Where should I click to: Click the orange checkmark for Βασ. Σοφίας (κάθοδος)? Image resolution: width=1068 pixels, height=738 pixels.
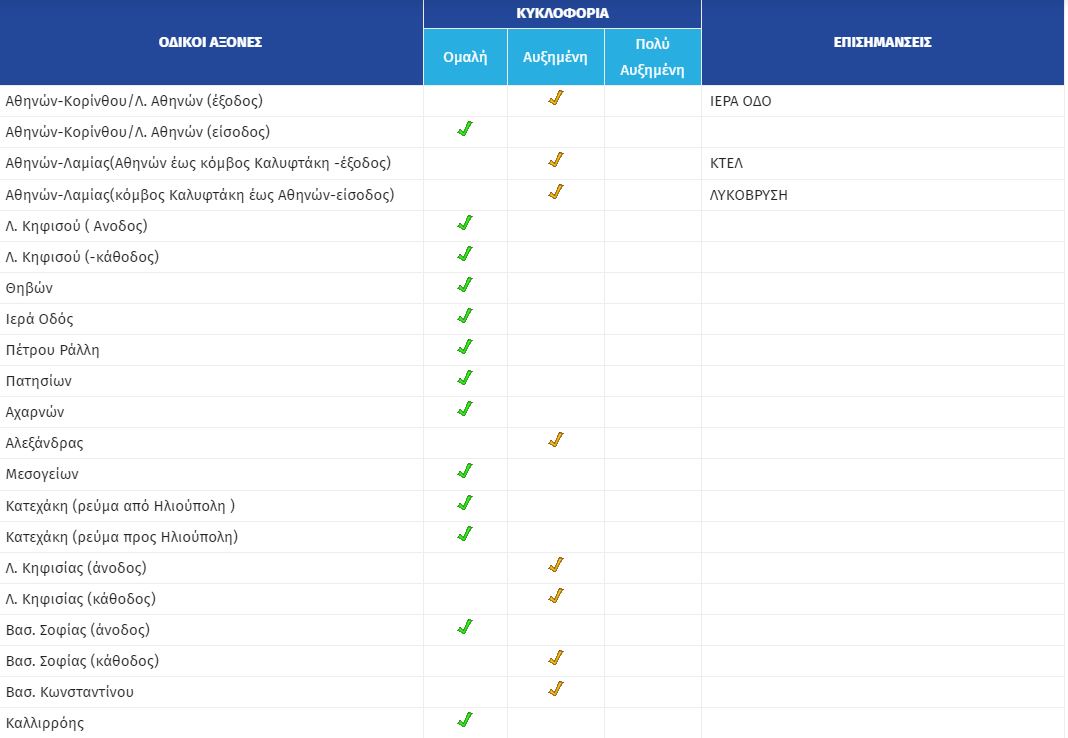[x=556, y=658]
